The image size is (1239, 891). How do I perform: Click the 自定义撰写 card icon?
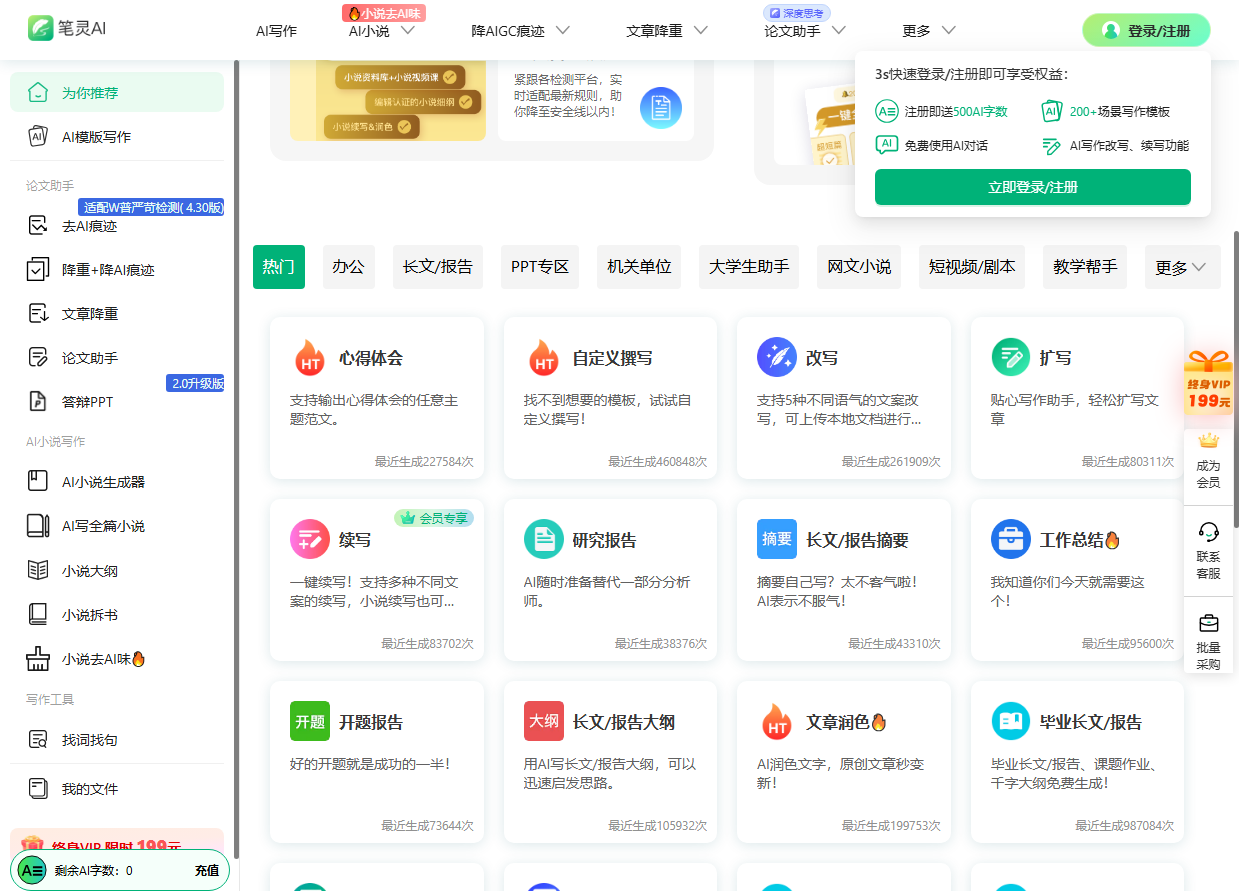pos(543,358)
